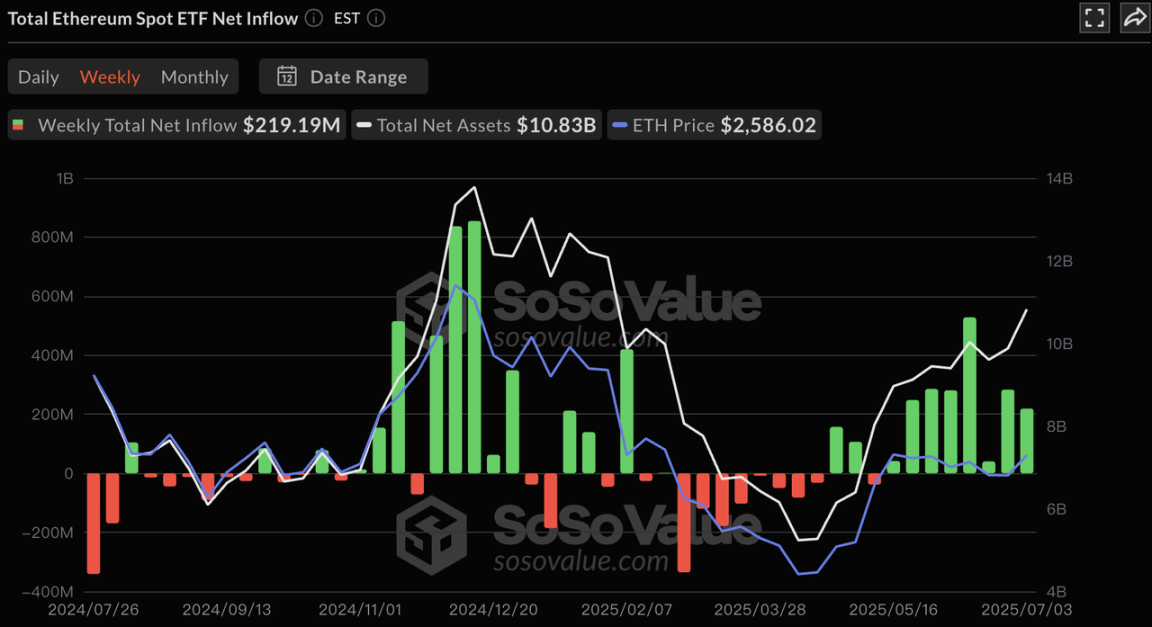This screenshot has width=1152, height=627.
Task: Click white Total Net Assets legend marker
Action: coord(364,126)
